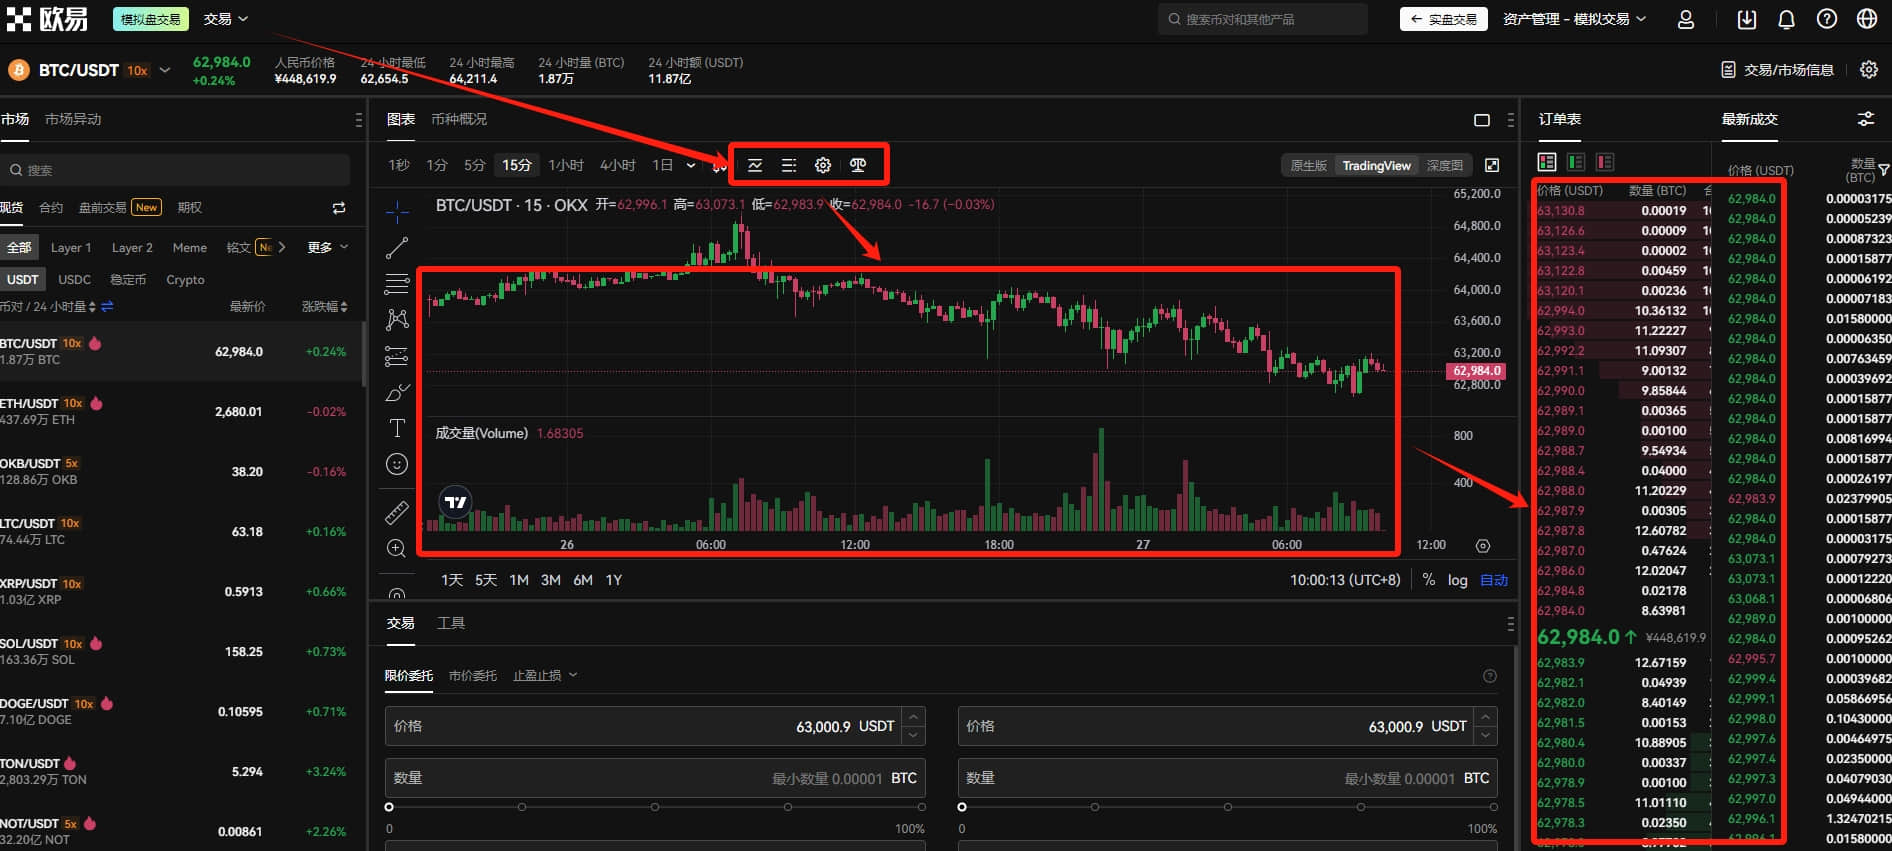Image resolution: width=1892 pixels, height=851 pixels.
Task: Expand the 止盈止损 order type dropdown
Action: click(x=545, y=676)
